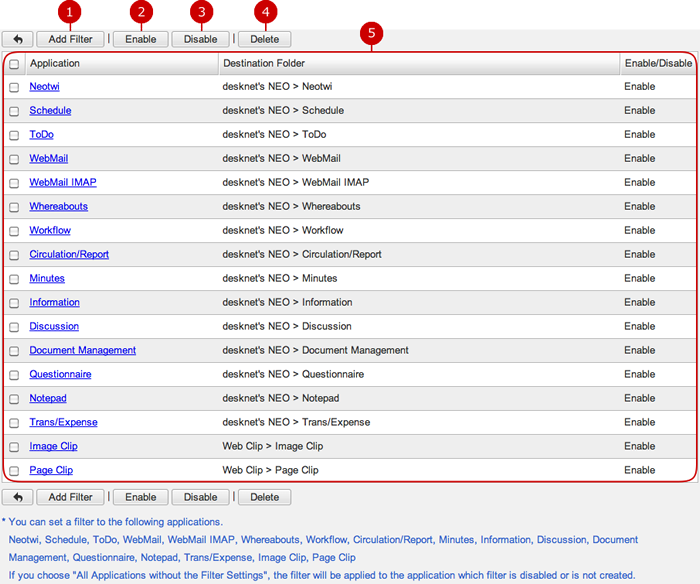Check the Image Clip row checkbox
This screenshot has width=700, height=584.
(14, 447)
